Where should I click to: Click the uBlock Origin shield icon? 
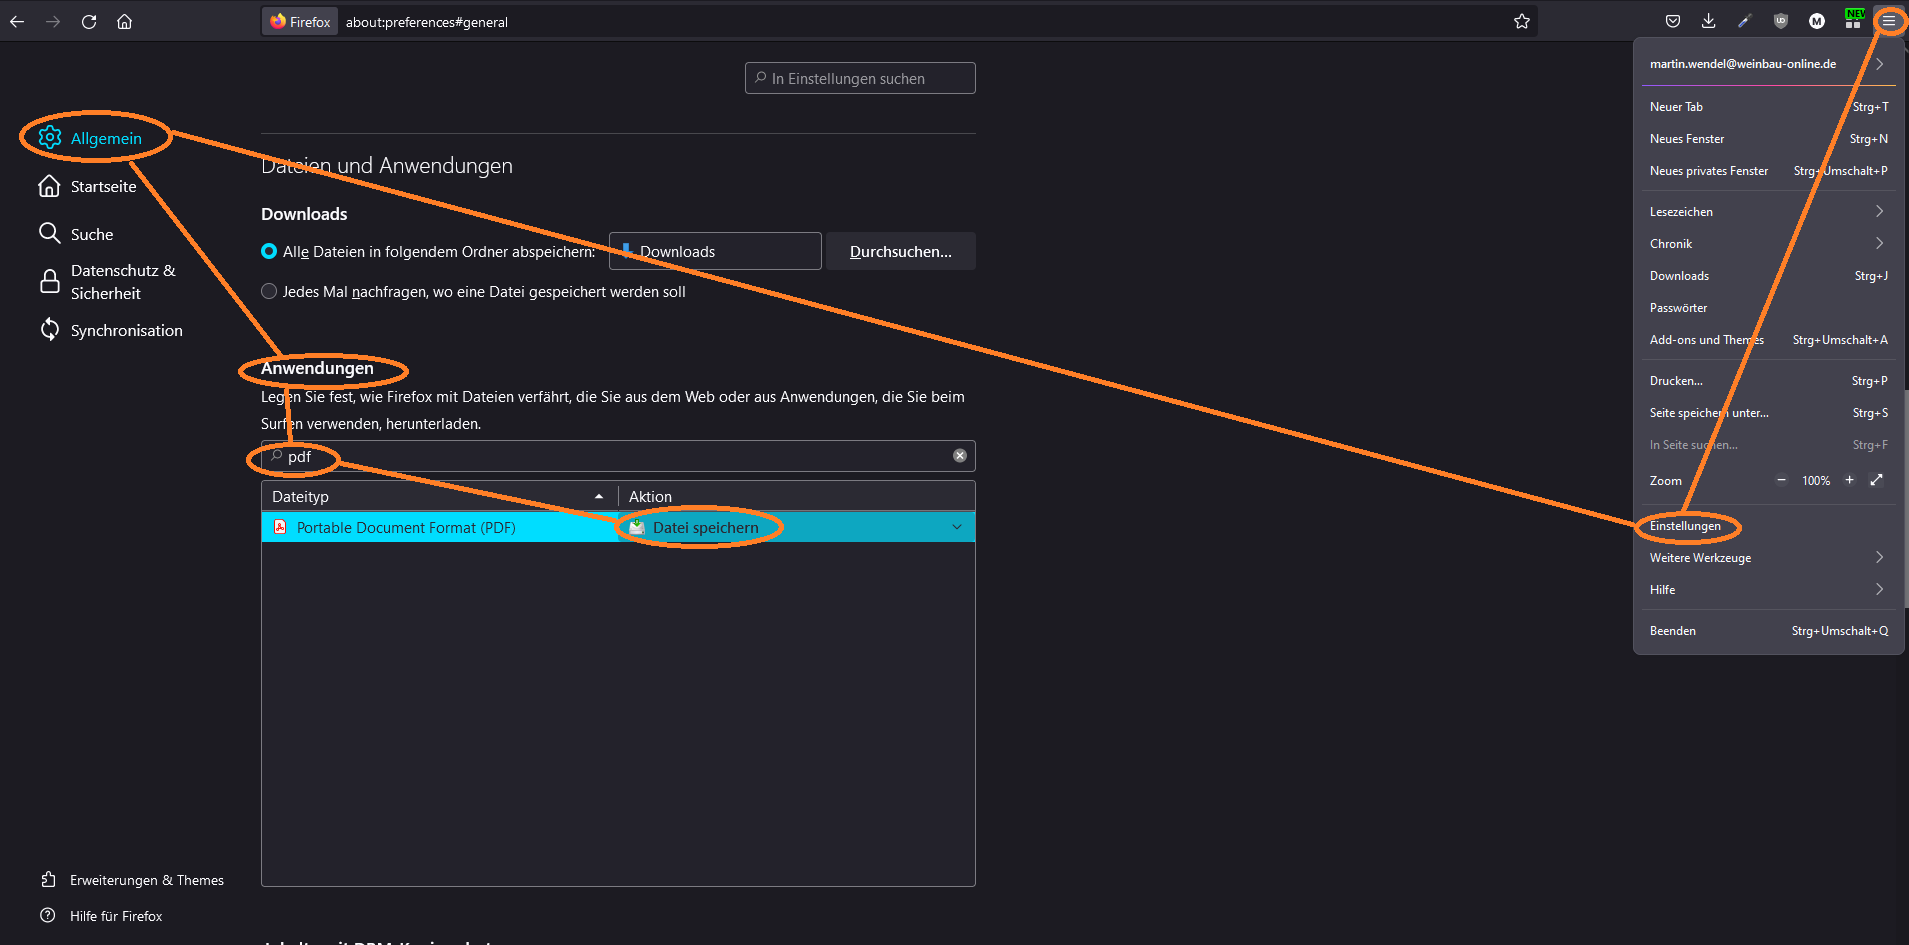(x=1781, y=21)
